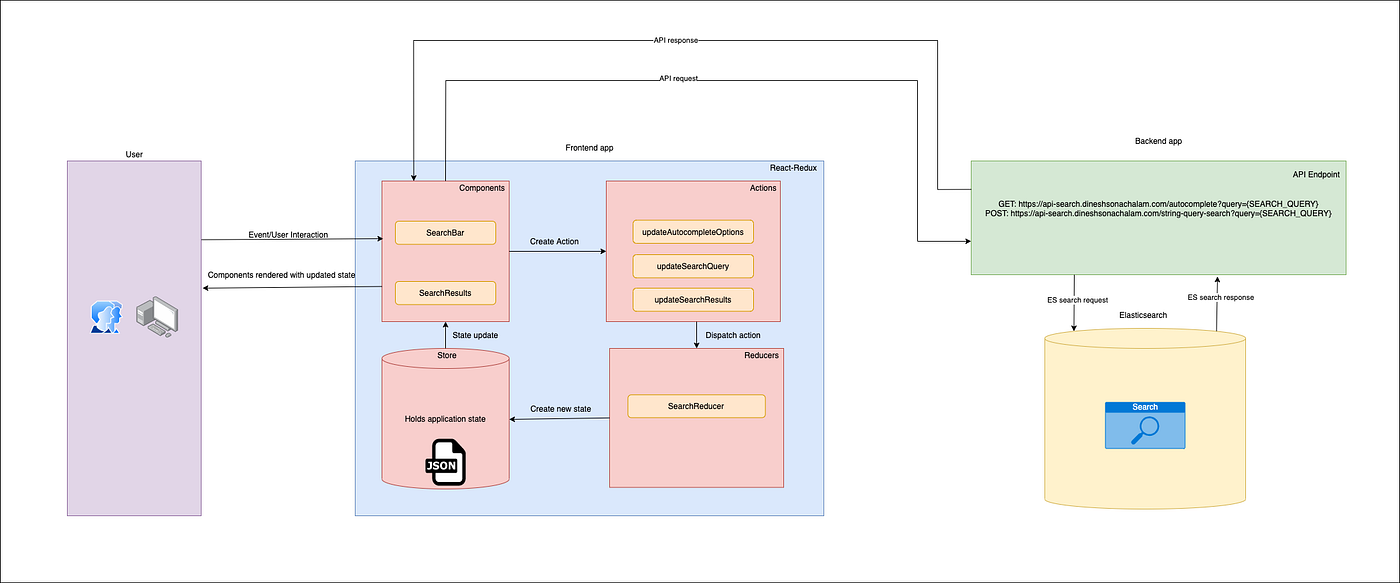Image resolution: width=1400 pixels, height=583 pixels.
Task: Click the 'React-Redux' label
Action: (793, 167)
